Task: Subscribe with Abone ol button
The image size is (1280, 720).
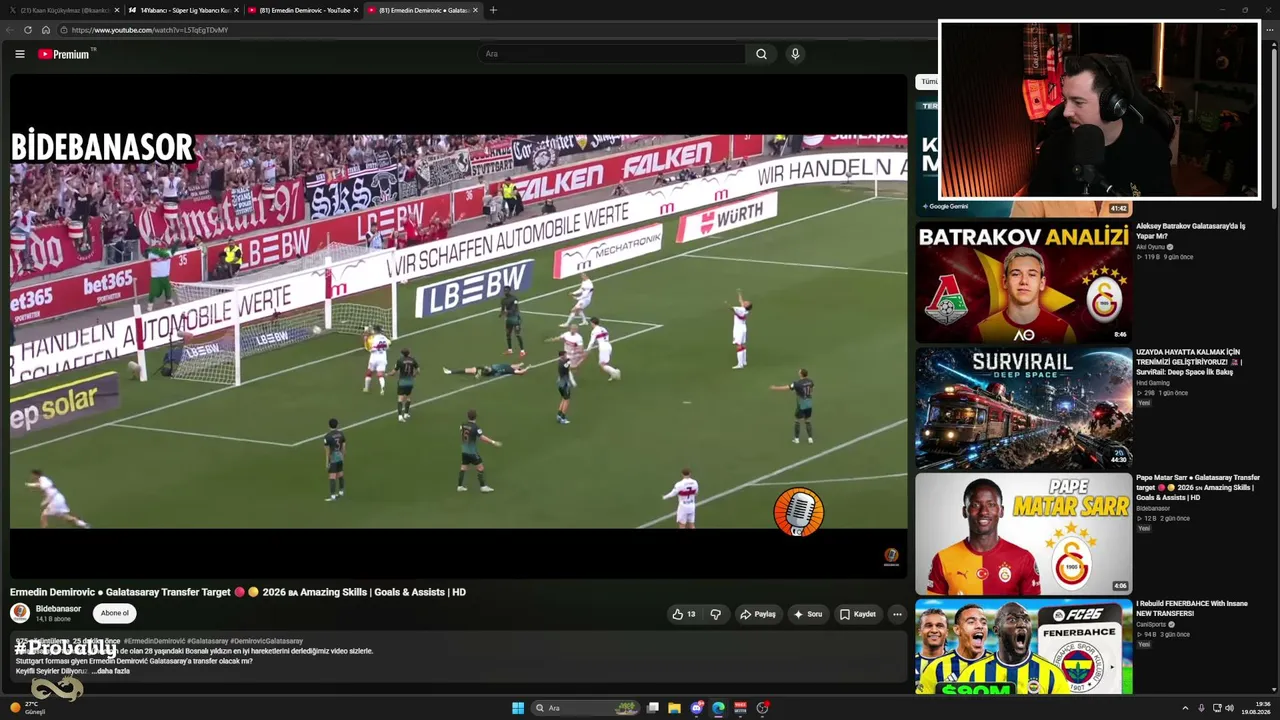Action: (115, 613)
